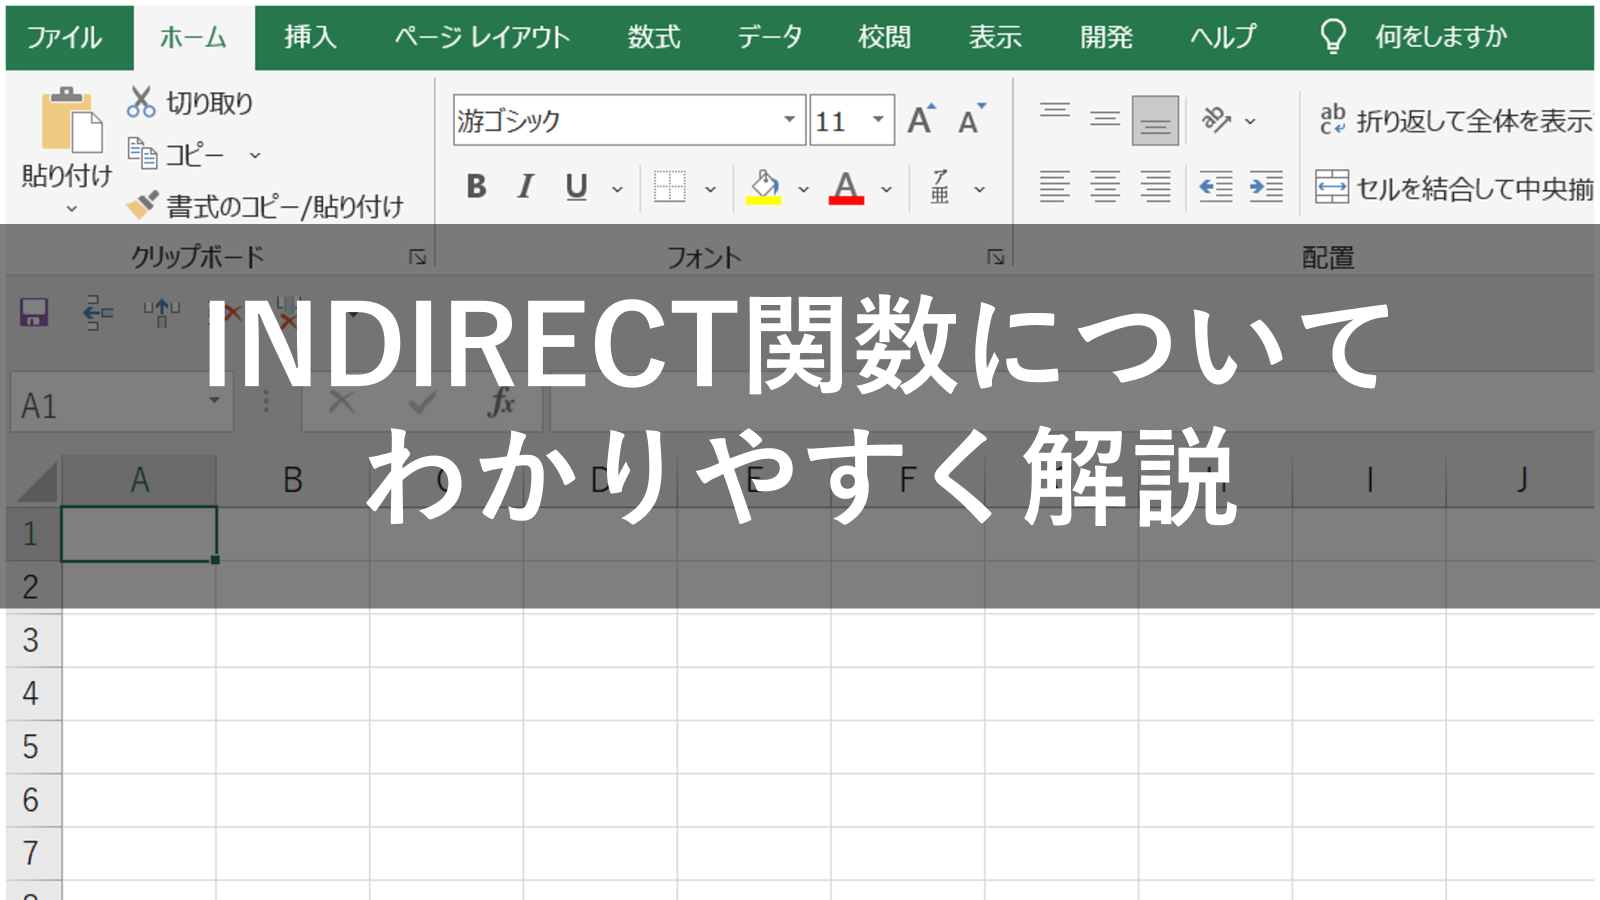Open the フォント dialog launcher
Screen dimensions: 1600x900
coord(996,257)
